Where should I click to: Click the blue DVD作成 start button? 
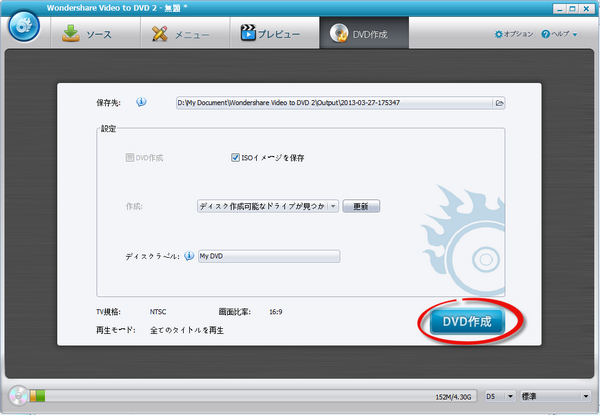pos(467,321)
